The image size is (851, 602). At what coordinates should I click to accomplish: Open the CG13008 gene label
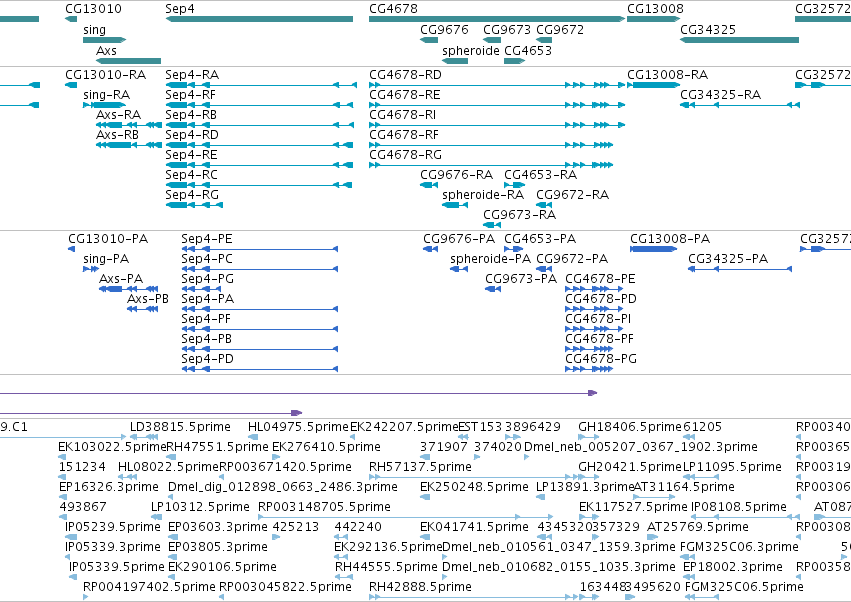655,9
